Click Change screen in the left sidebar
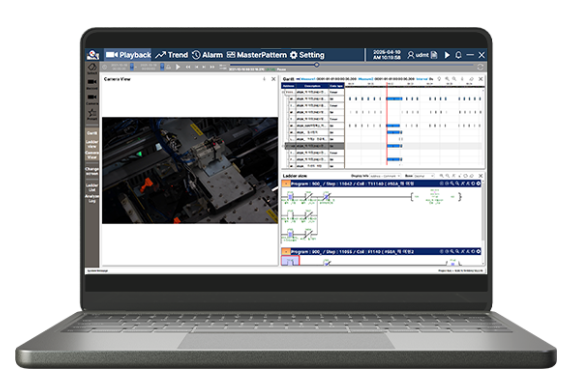This screenshot has height=390, width=573. tap(92, 171)
